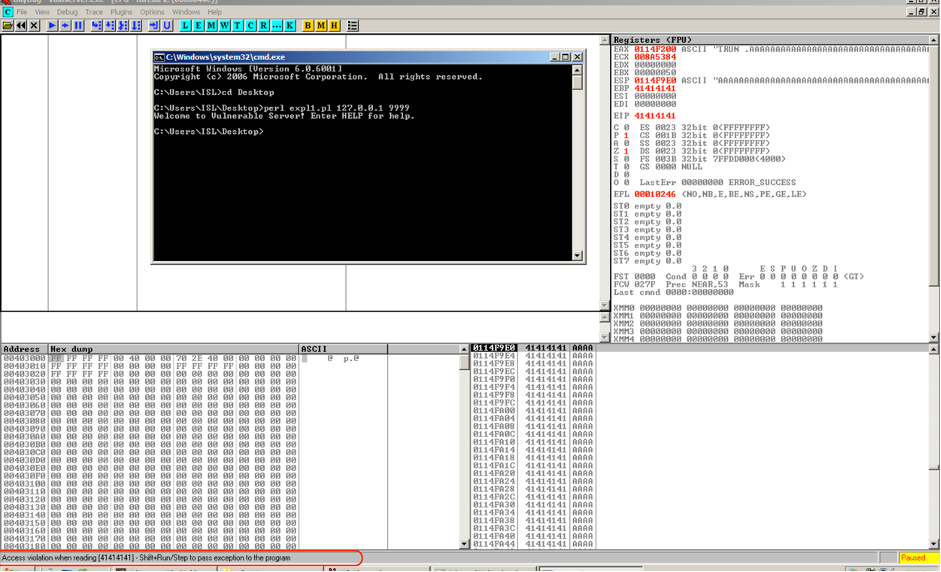941x572 pixels.
Task: Show Executable modules with the E button
Action: click(x=198, y=26)
